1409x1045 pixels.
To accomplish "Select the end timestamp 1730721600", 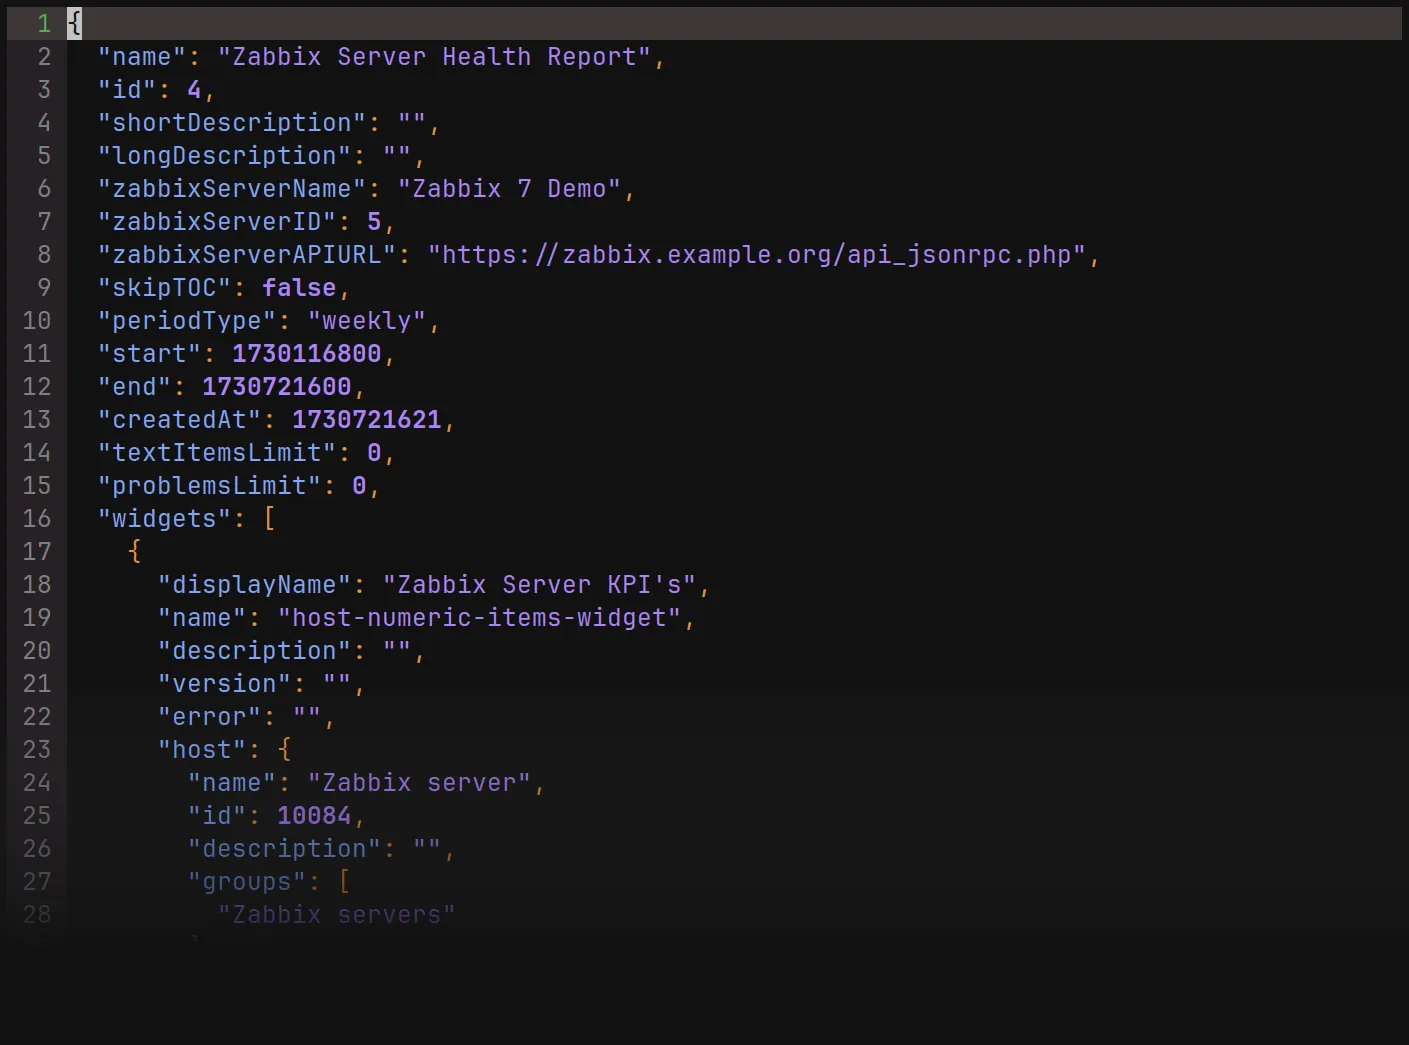I will coord(277,387).
